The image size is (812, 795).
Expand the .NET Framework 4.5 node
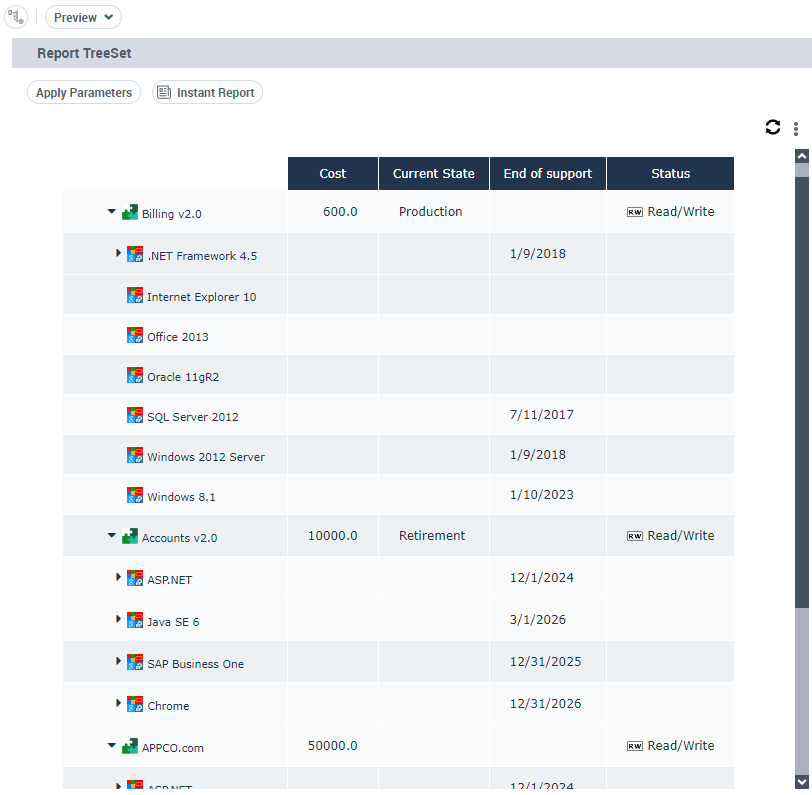[x=119, y=254]
